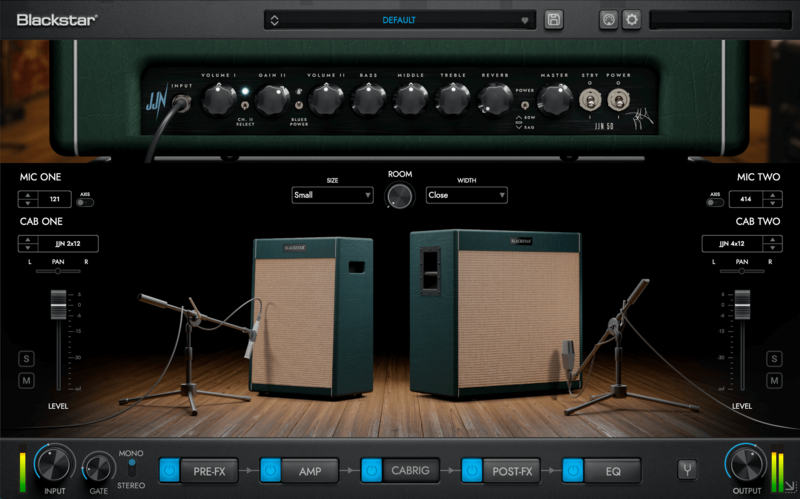800x499 pixels.
Task: Open the CABRIG tab
Action: tap(410, 470)
